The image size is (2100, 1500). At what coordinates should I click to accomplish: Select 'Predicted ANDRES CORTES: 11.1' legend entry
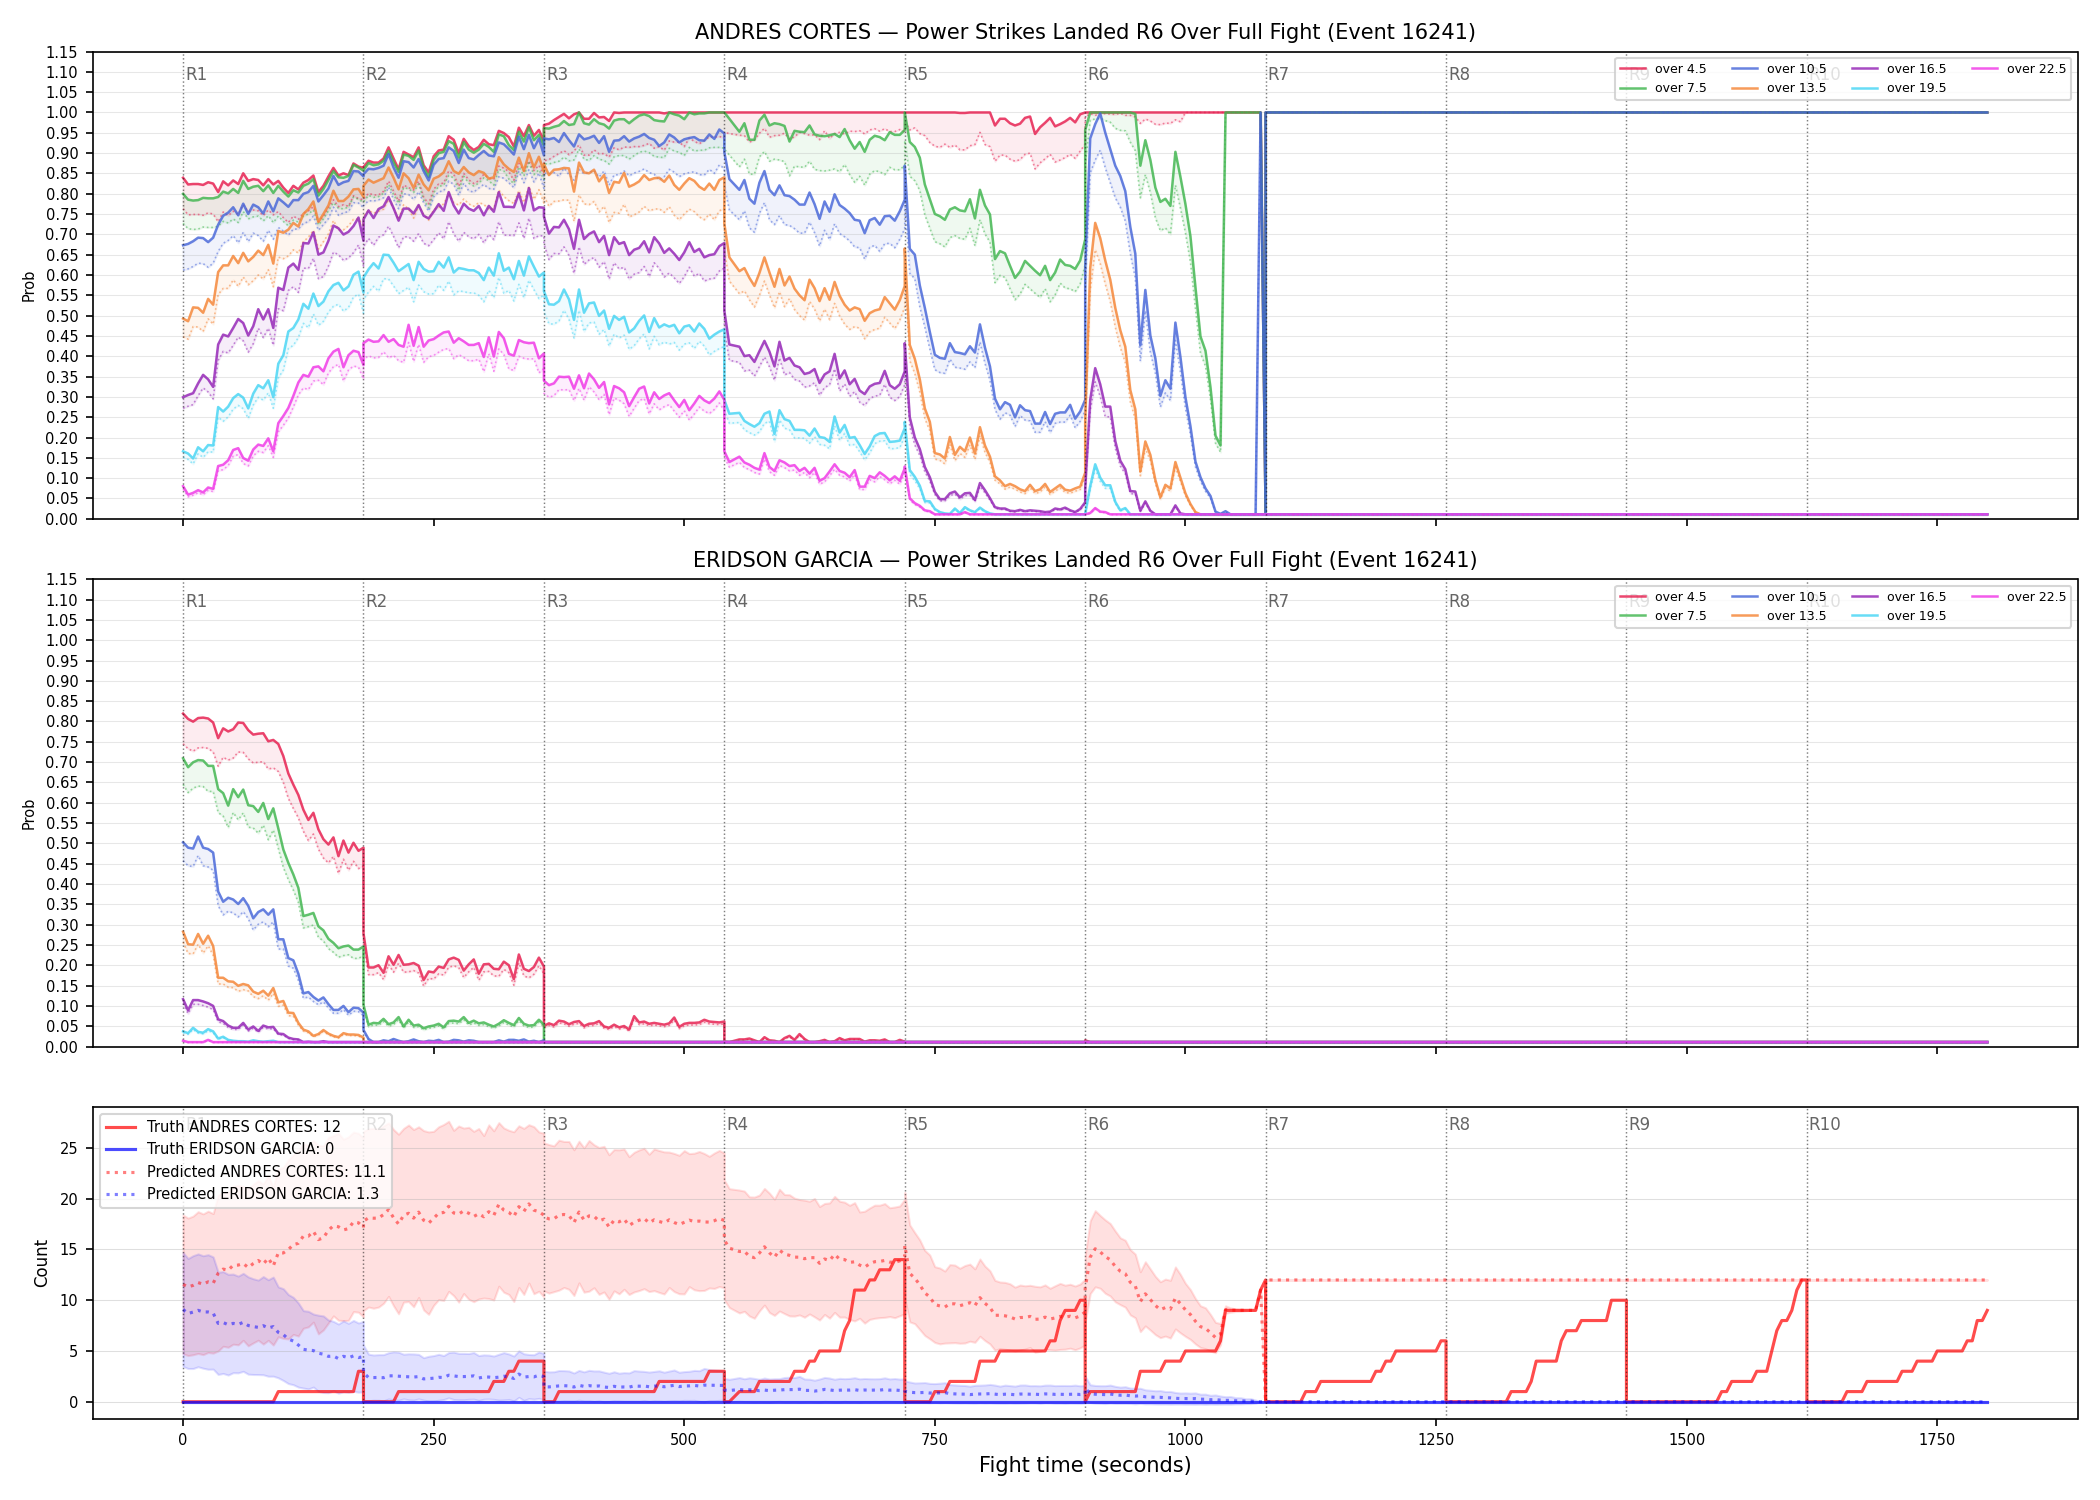click(x=246, y=1172)
